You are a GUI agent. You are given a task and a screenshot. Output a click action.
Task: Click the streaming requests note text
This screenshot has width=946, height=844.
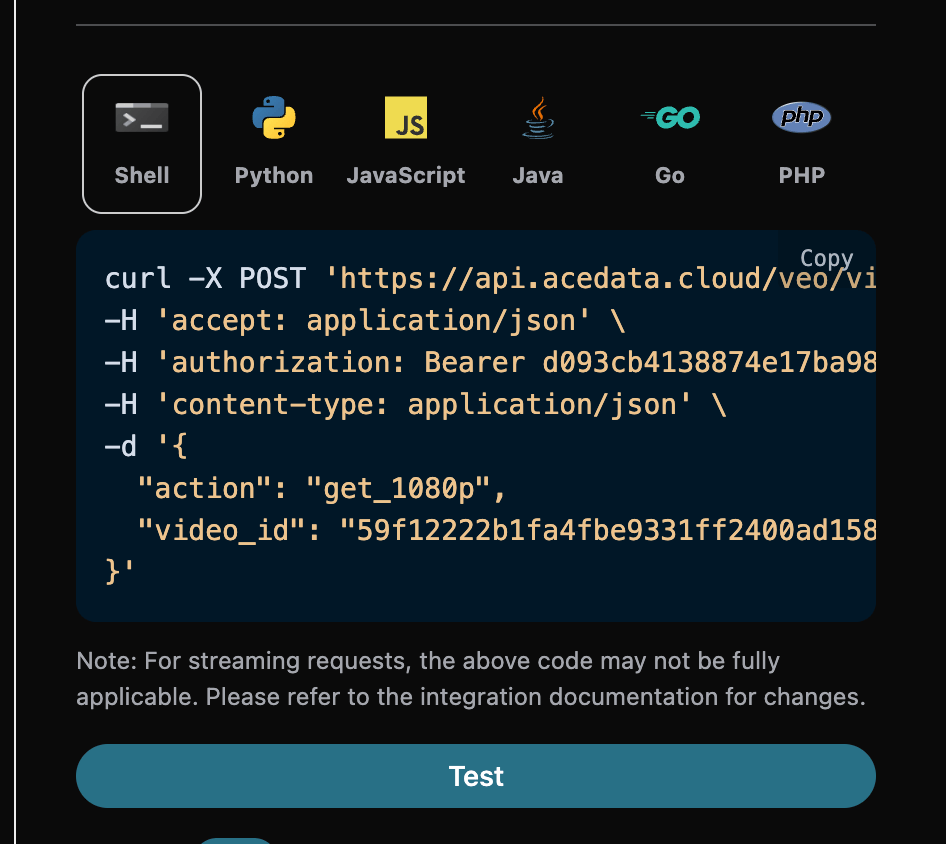(x=471, y=679)
